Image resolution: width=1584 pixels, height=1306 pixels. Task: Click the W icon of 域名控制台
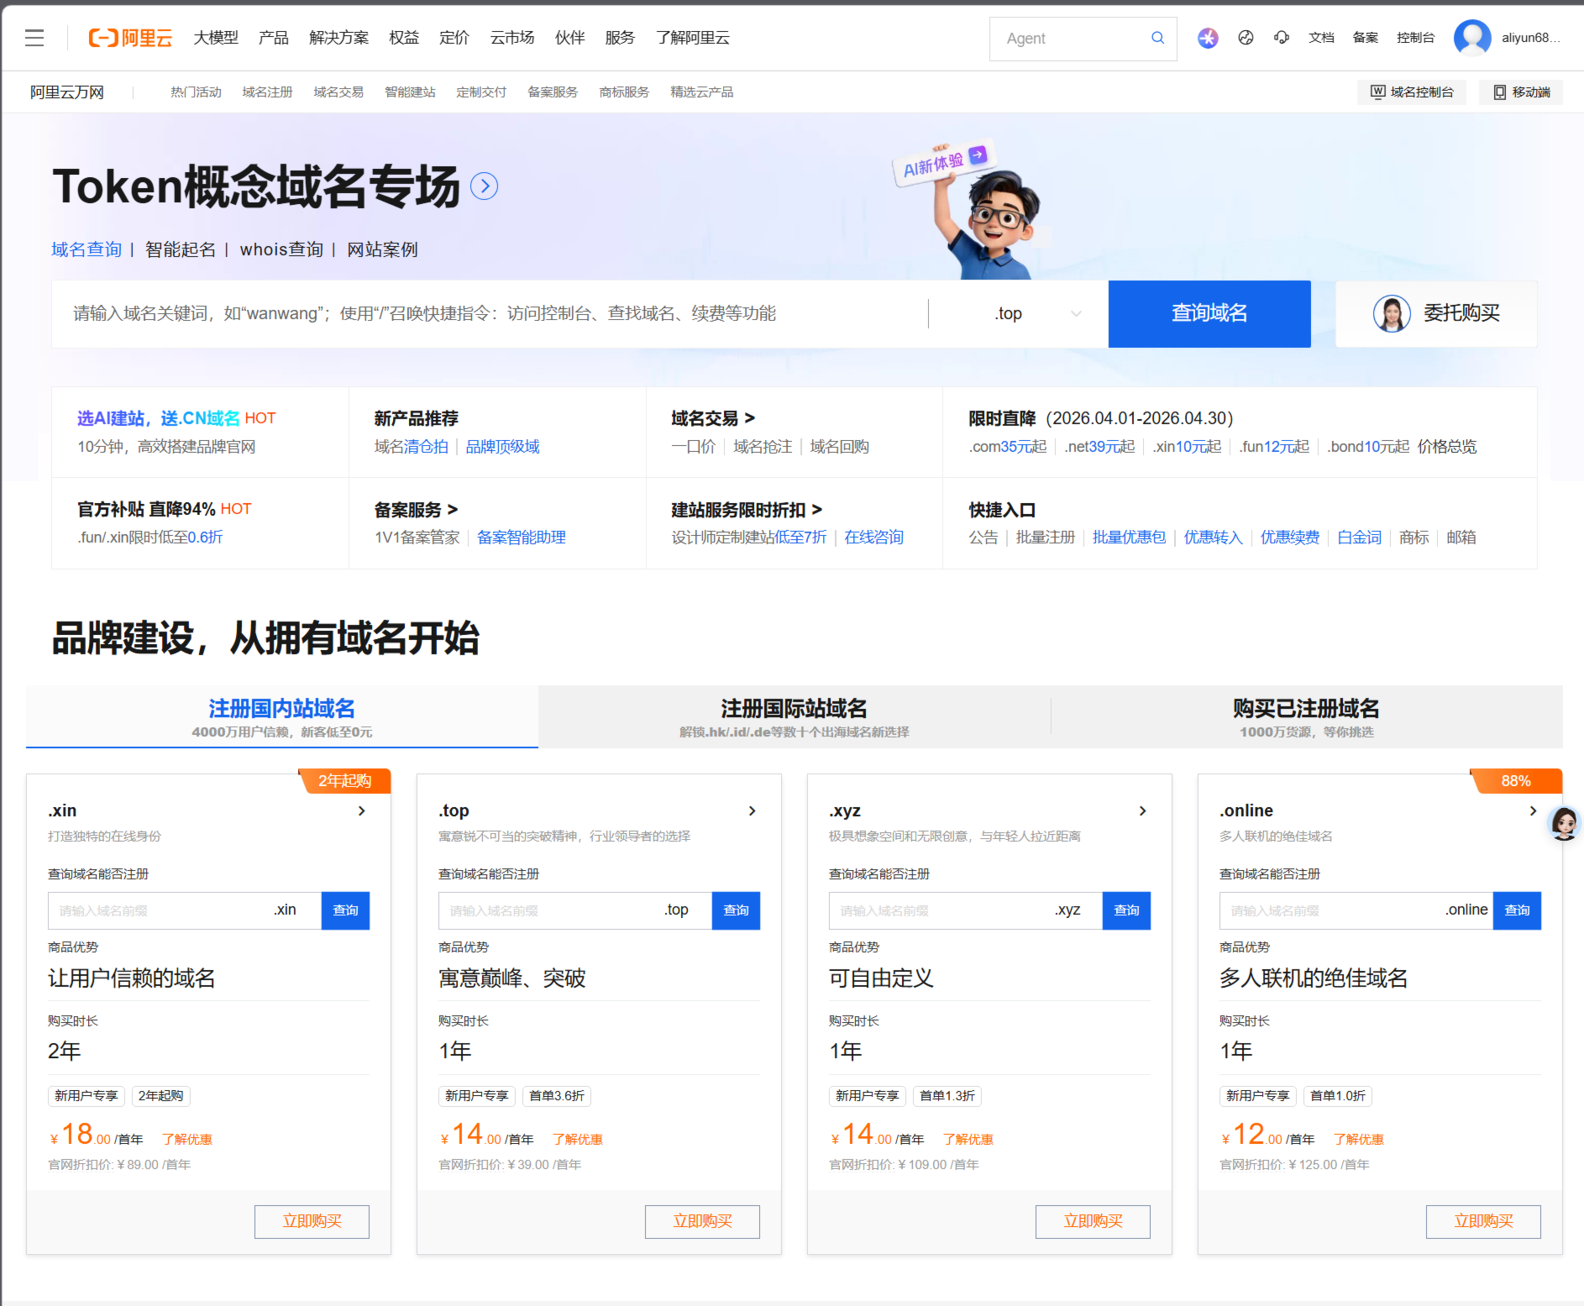pos(1377,92)
